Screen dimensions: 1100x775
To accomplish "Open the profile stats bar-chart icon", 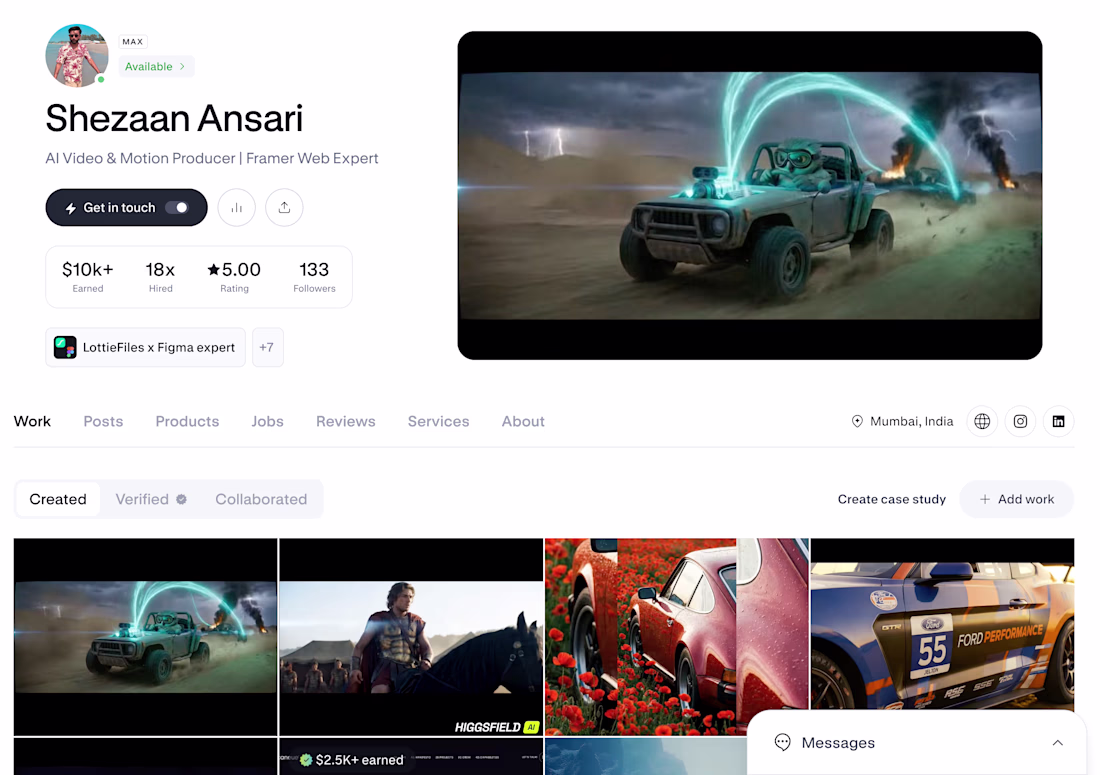I will tap(236, 208).
